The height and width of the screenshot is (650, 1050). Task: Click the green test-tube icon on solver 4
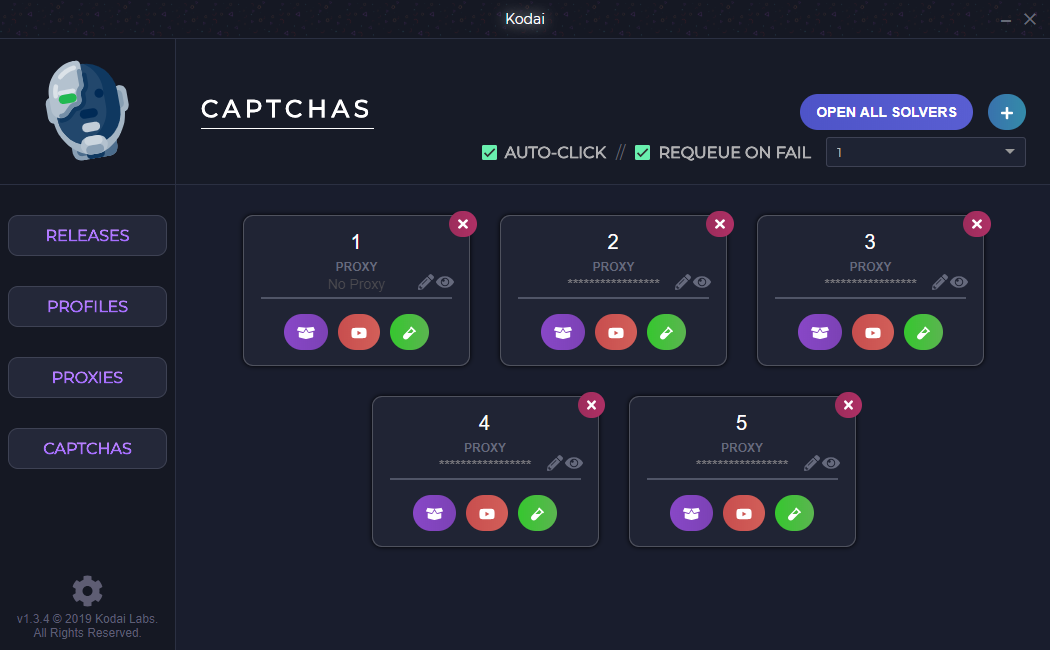538,513
